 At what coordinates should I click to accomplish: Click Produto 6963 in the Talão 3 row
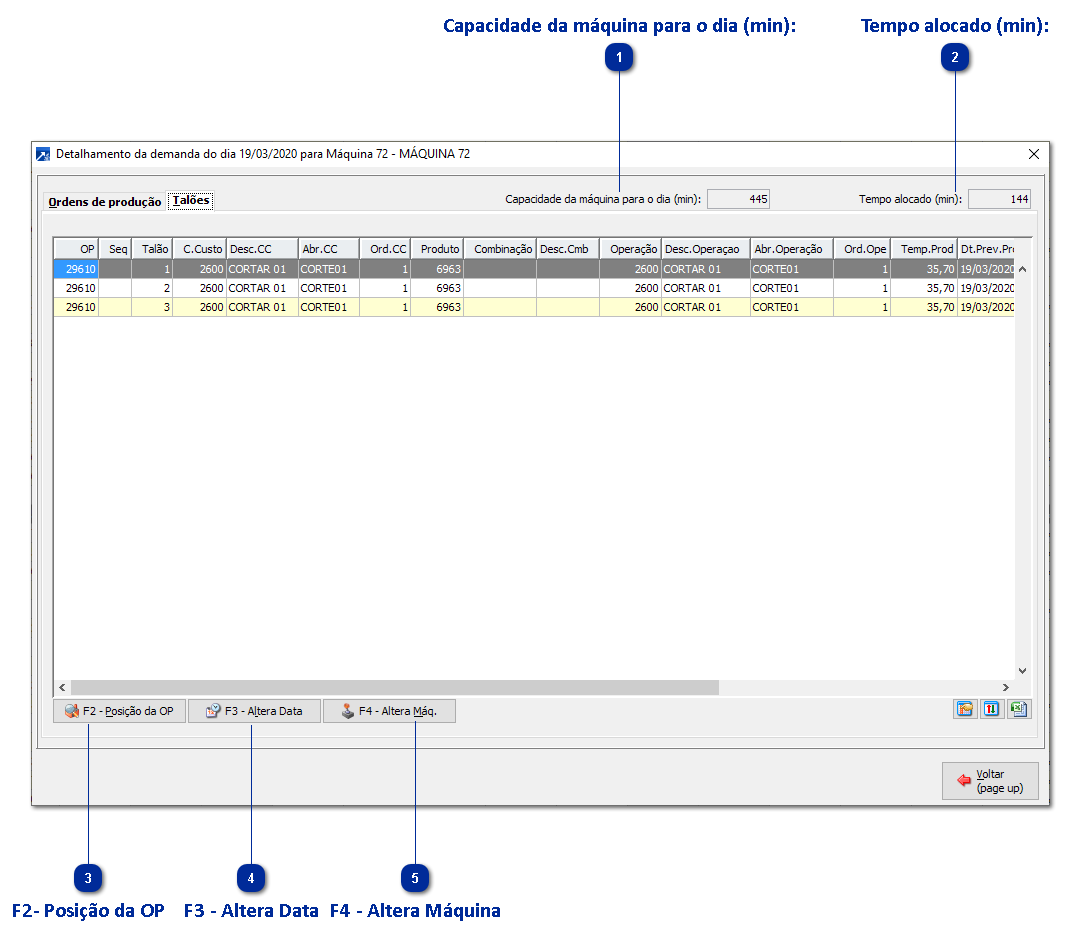pos(437,307)
